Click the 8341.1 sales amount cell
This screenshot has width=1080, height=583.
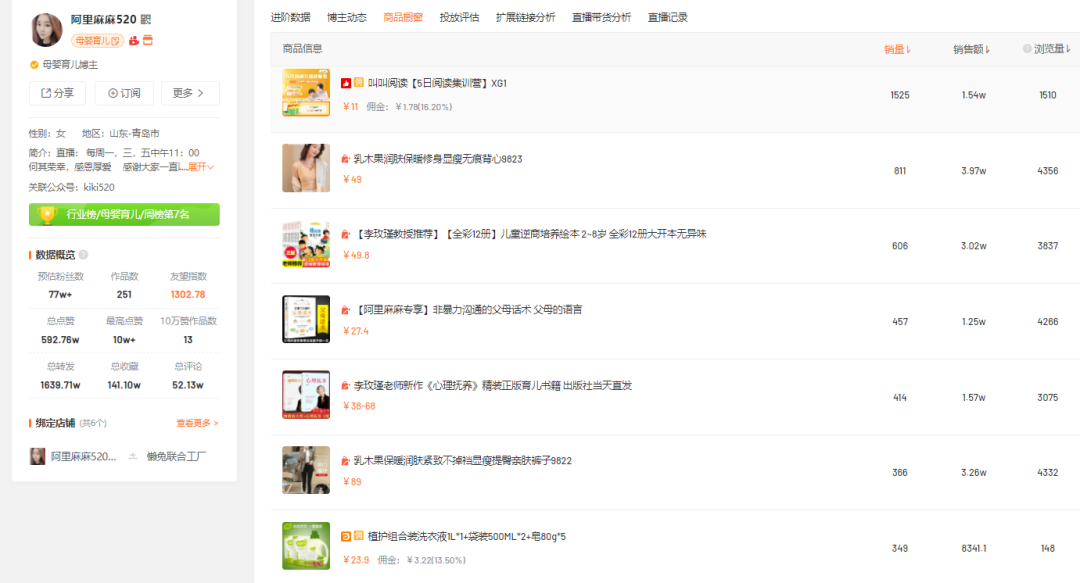974,549
